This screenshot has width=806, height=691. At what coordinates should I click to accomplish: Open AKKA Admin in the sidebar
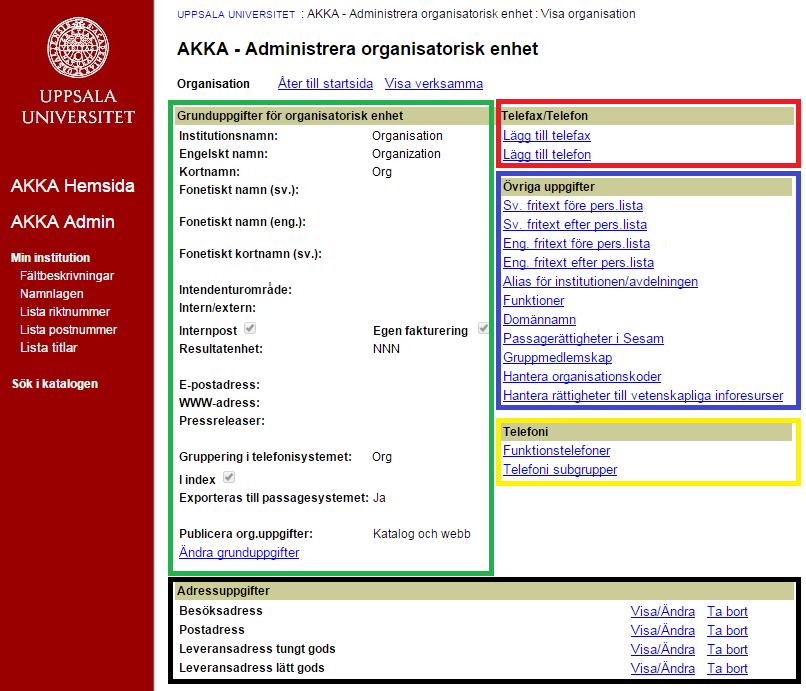(63, 222)
